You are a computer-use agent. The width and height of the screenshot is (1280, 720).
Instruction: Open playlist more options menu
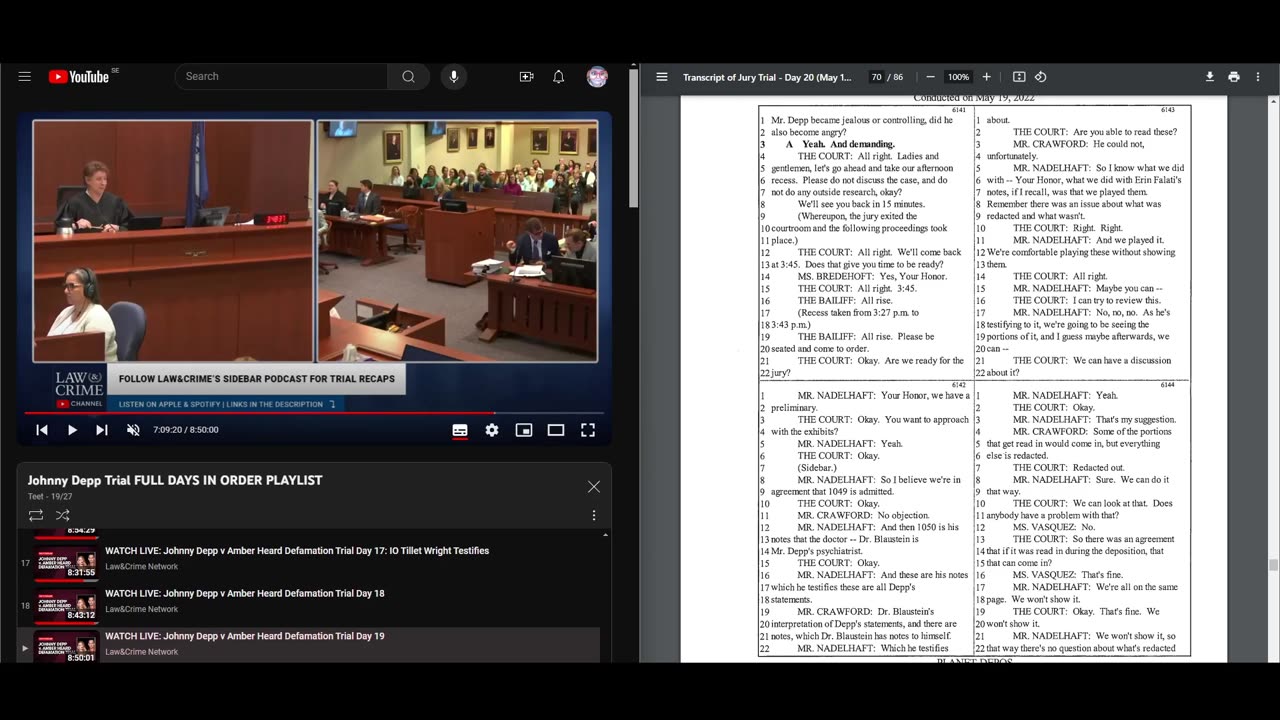coord(594,515)
